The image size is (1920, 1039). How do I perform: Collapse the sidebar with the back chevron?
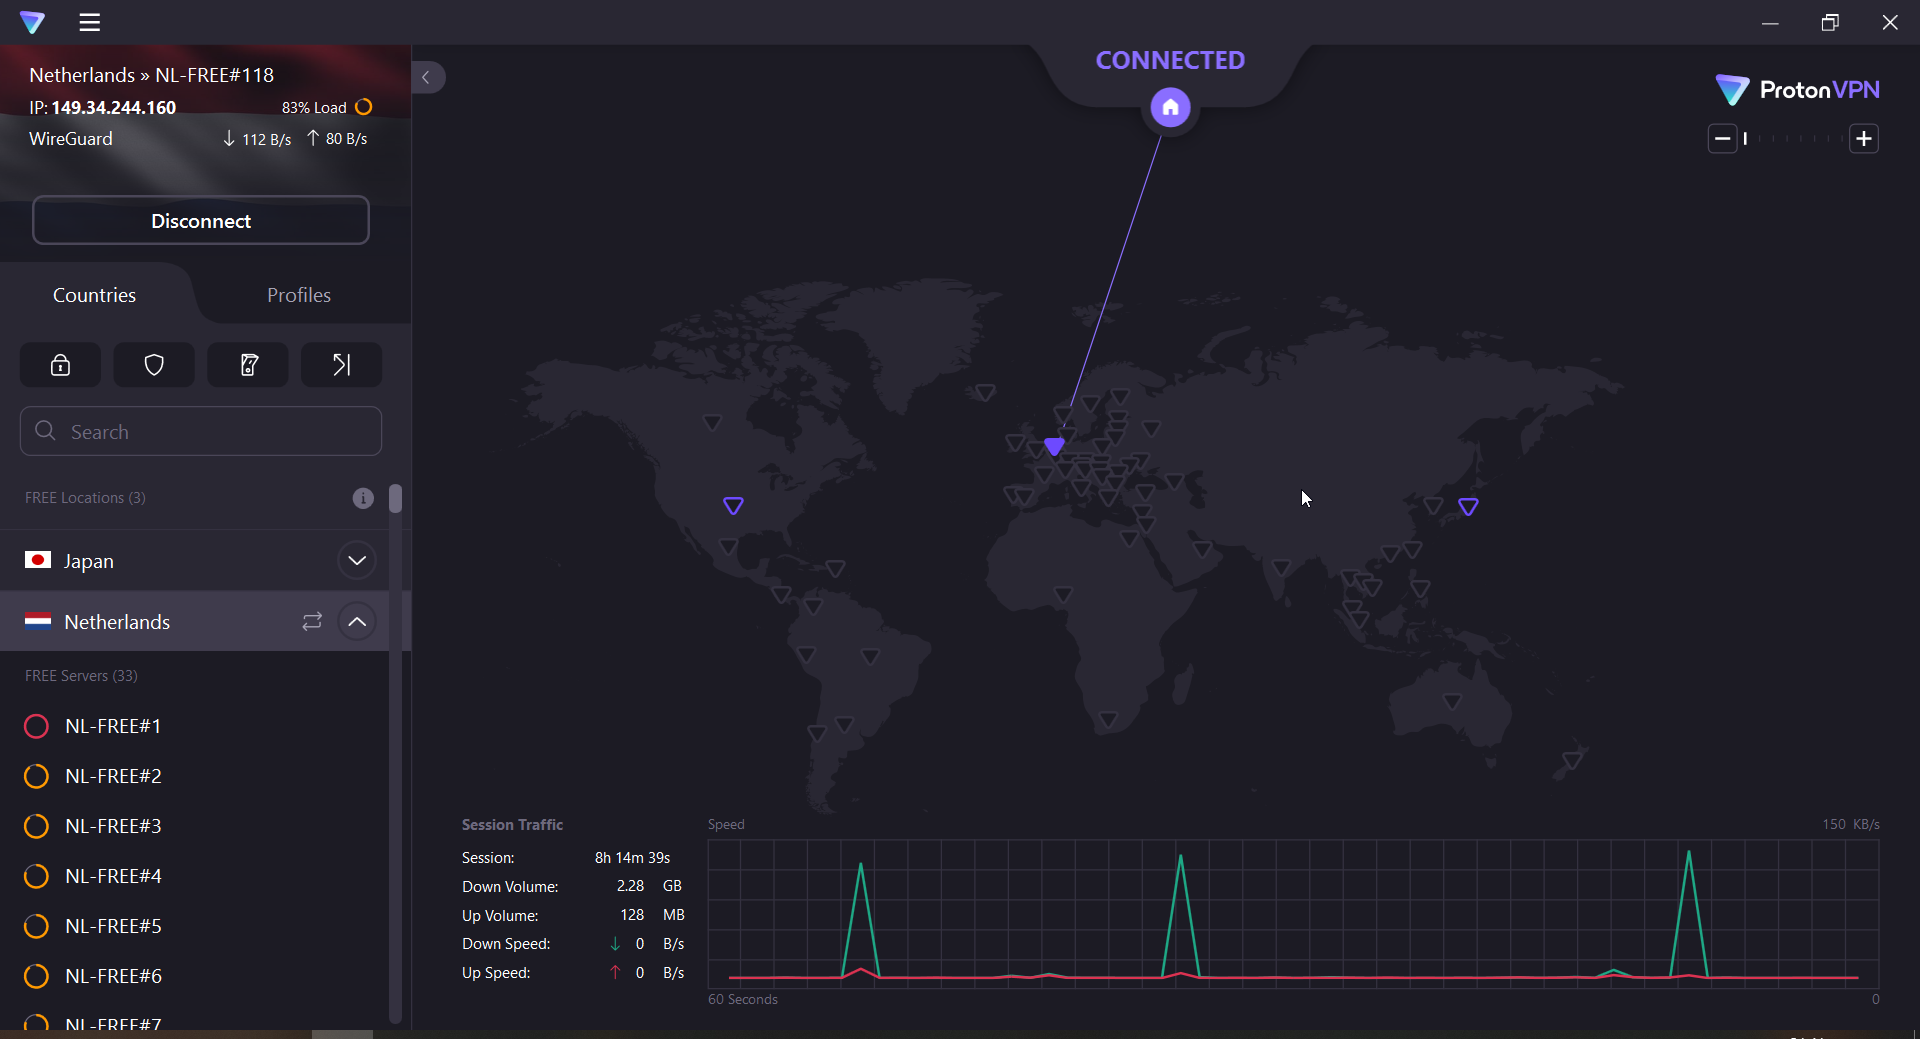(427, 77)
